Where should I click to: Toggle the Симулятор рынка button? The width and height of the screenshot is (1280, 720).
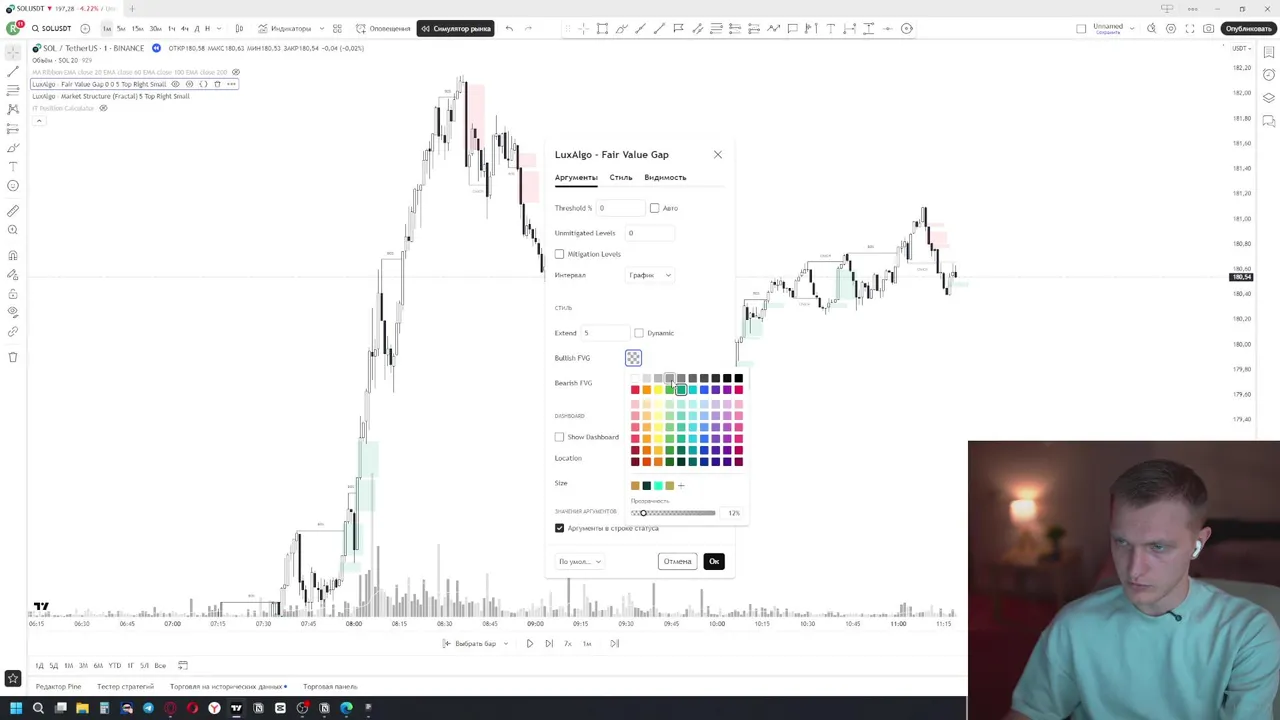click(456, 28)
